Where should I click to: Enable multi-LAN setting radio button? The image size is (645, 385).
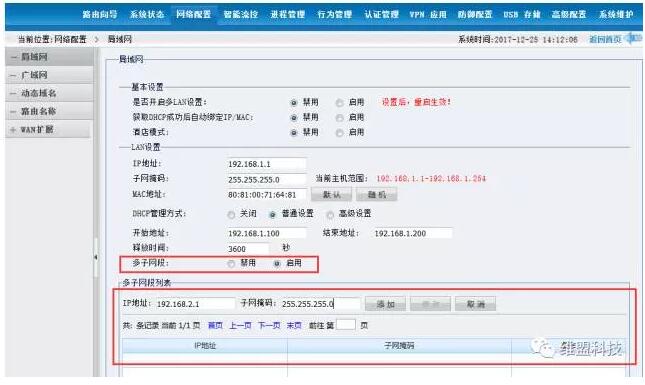point(339,103)
